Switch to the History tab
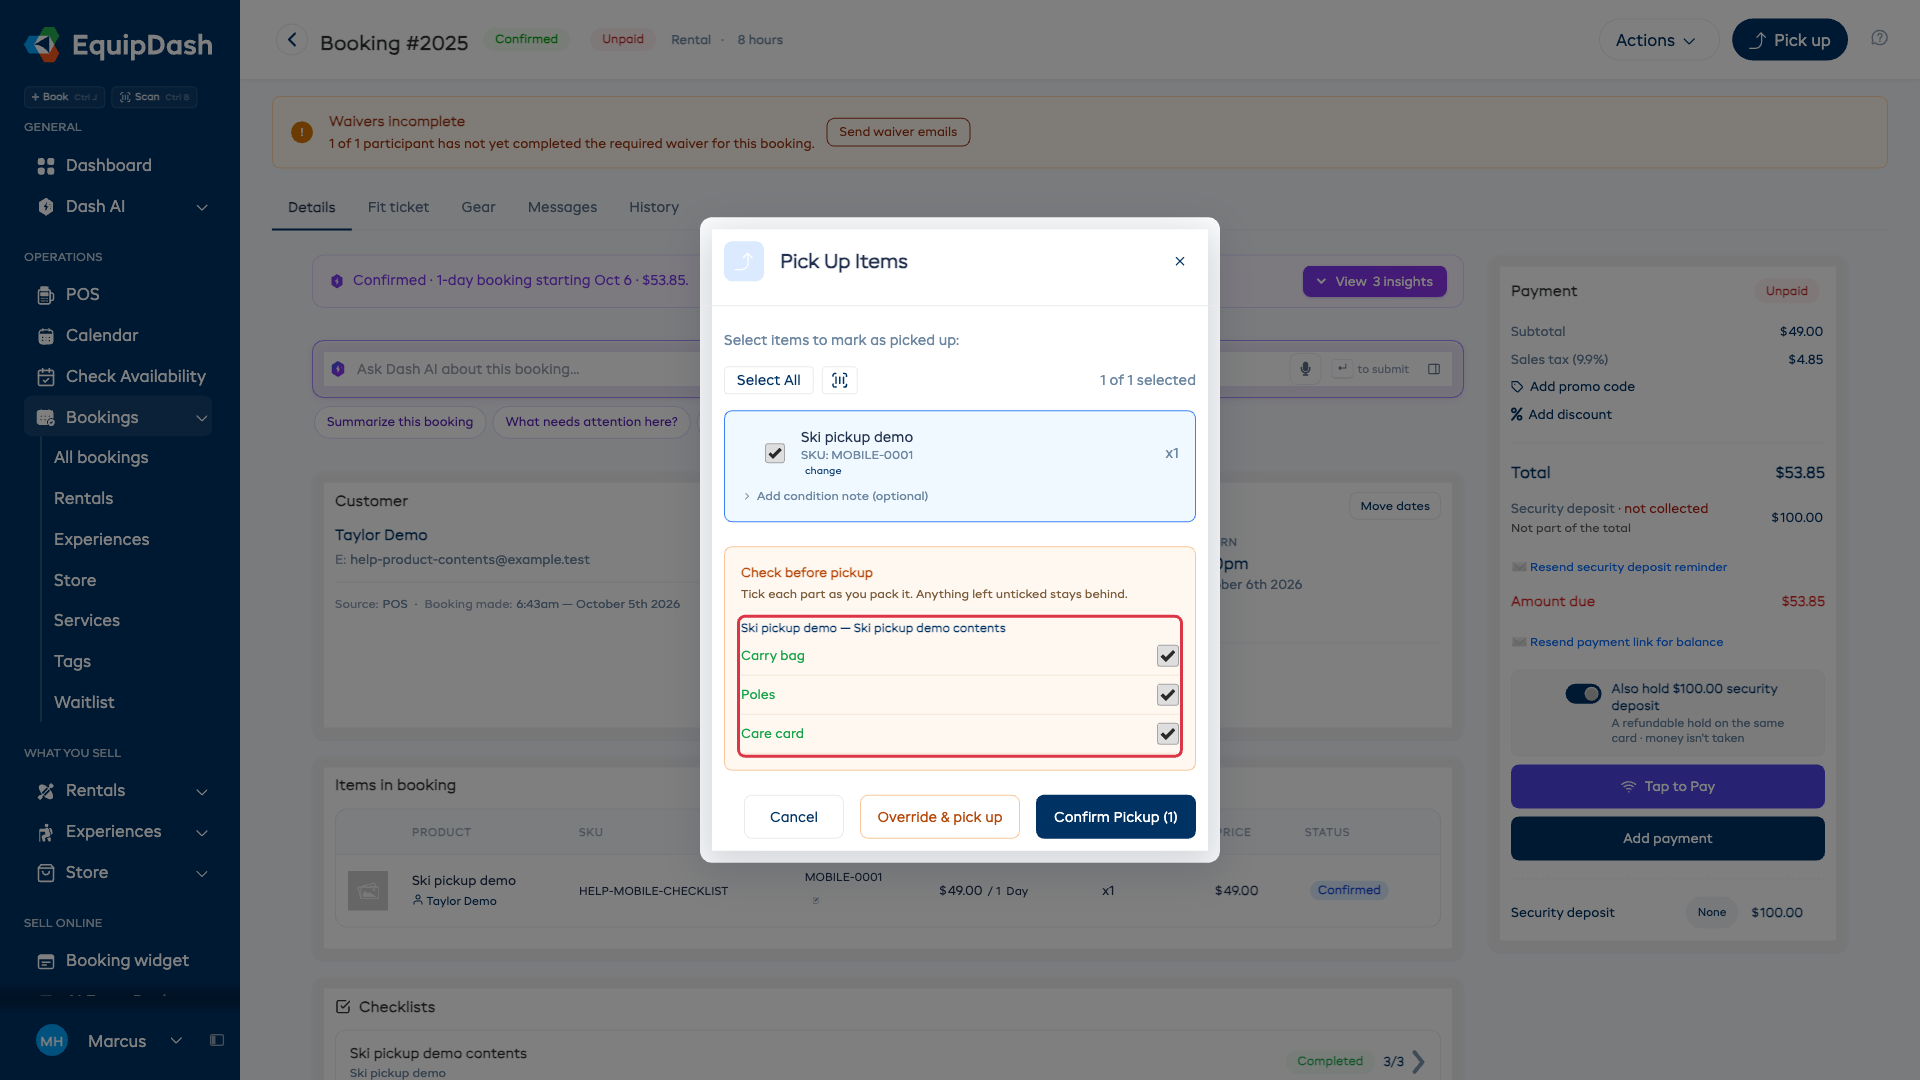Image resolution: width=1920 pixels, height=1080 pixels. (654, 207)
